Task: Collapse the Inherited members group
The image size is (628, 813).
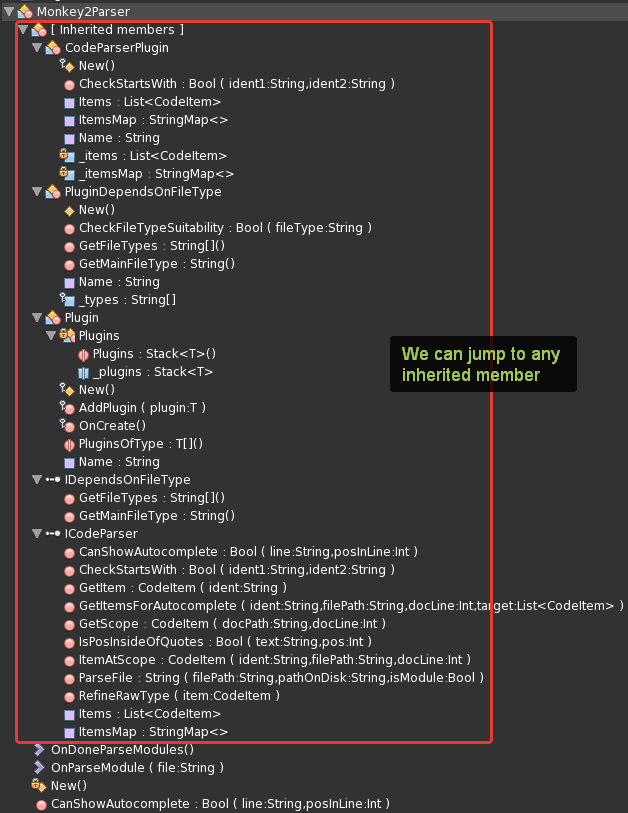Action: click(23, 30)
